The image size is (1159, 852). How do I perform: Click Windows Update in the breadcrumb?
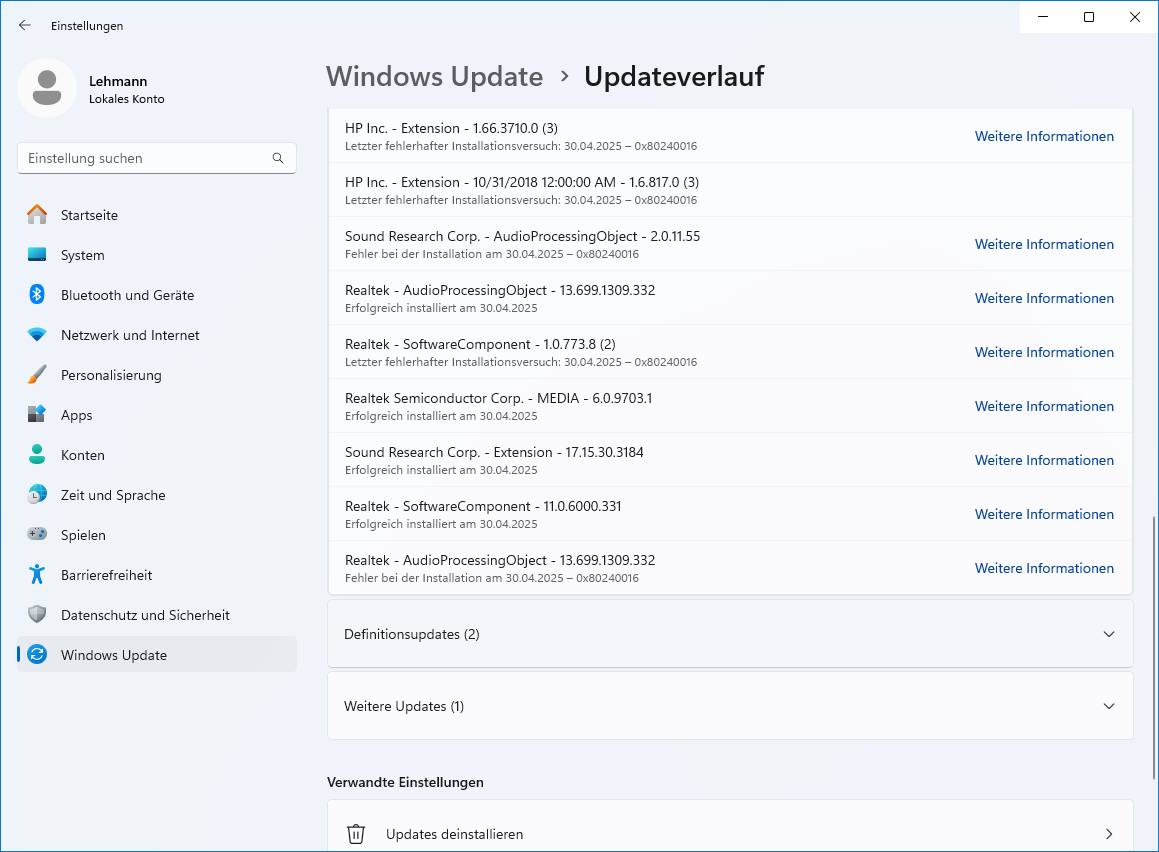[435, 77]
